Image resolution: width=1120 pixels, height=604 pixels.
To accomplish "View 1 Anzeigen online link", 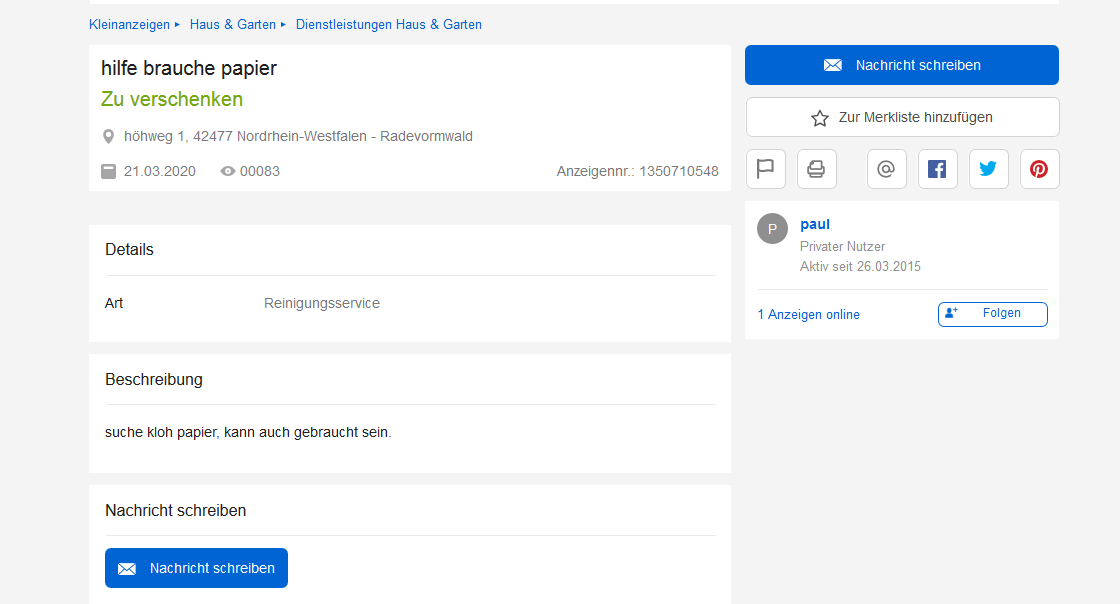I will (808, 315).
